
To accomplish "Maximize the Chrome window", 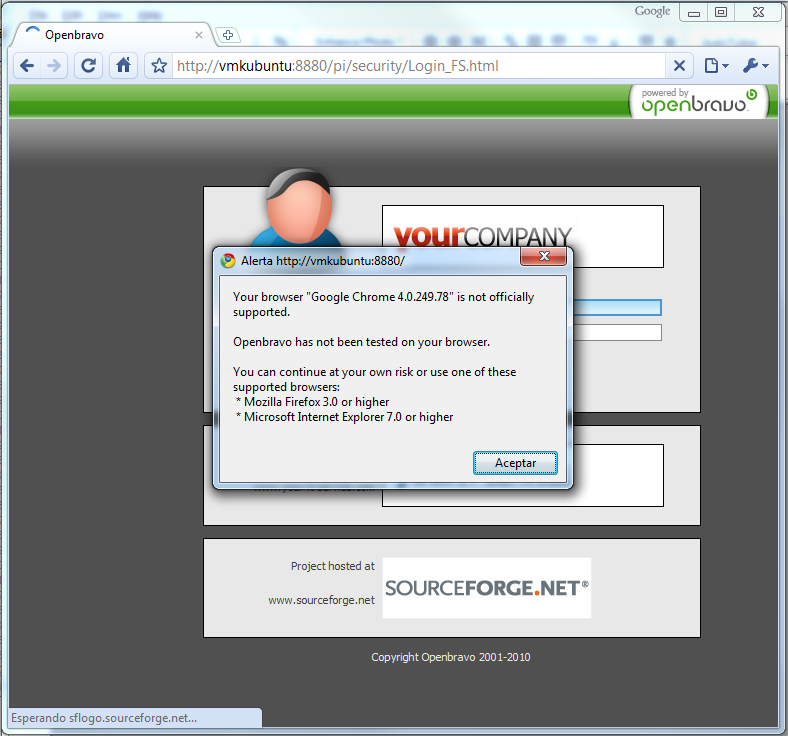I will (x=721, y=13).
